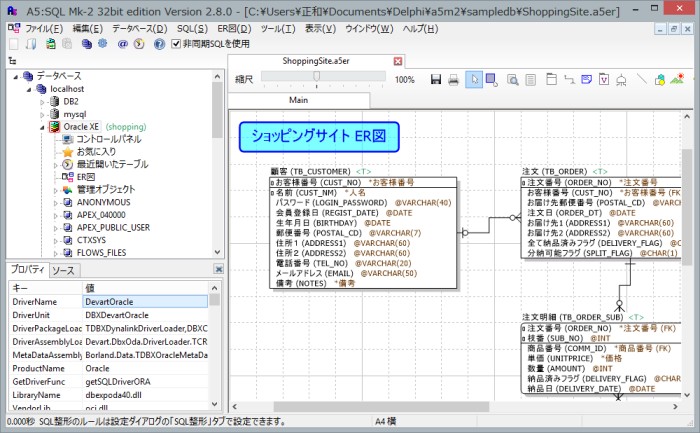Expand the CTXSYS schema node
The image size is (700, 433).
click(55, 241)
